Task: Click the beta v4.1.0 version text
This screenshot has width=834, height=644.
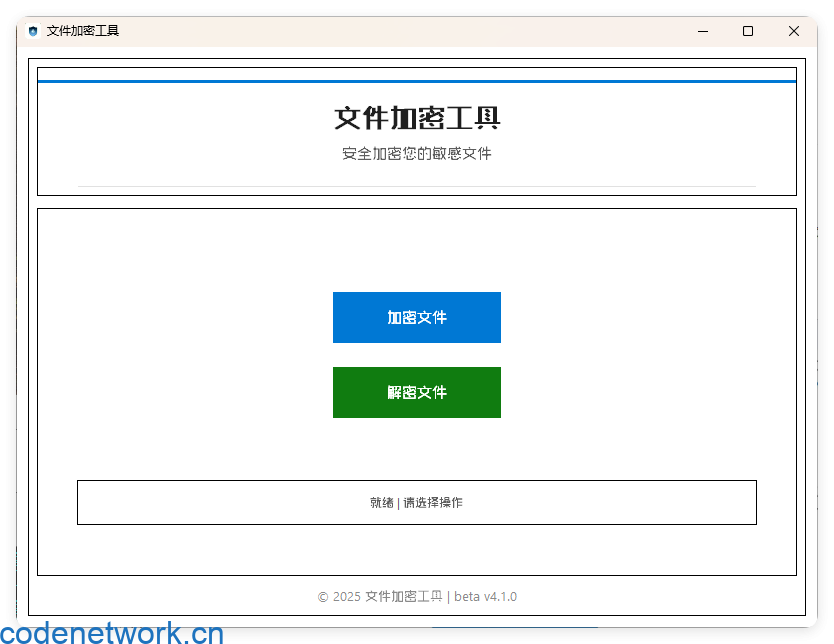Action: 486,596
